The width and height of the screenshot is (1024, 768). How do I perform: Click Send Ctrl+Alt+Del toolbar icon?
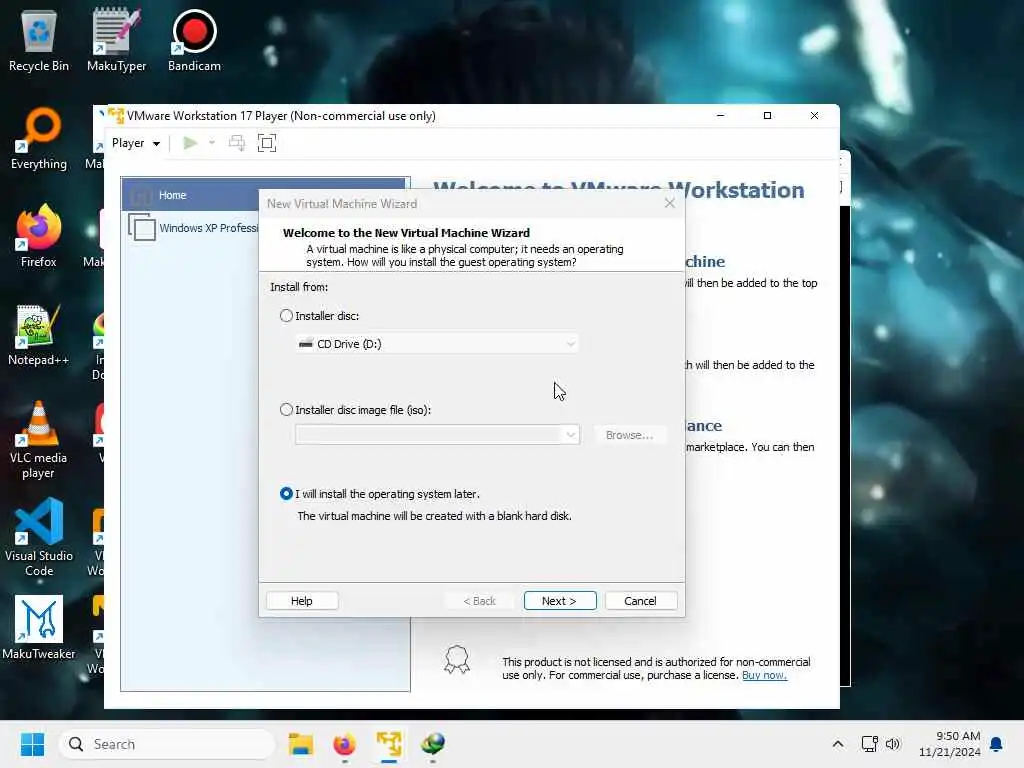tap(237, 143)
